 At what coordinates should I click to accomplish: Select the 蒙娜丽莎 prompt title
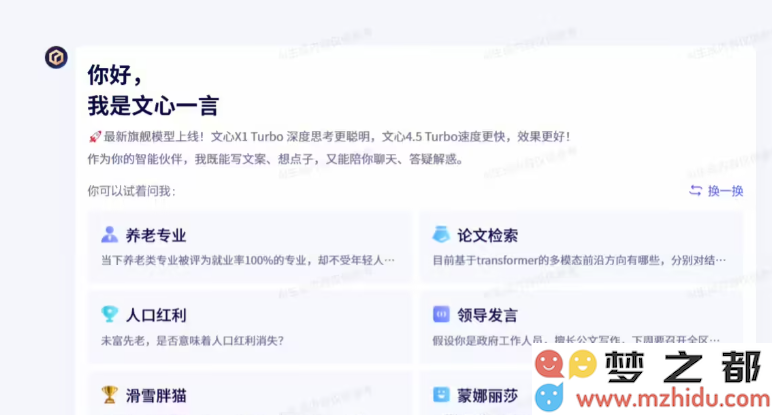(x=487, y=396)
